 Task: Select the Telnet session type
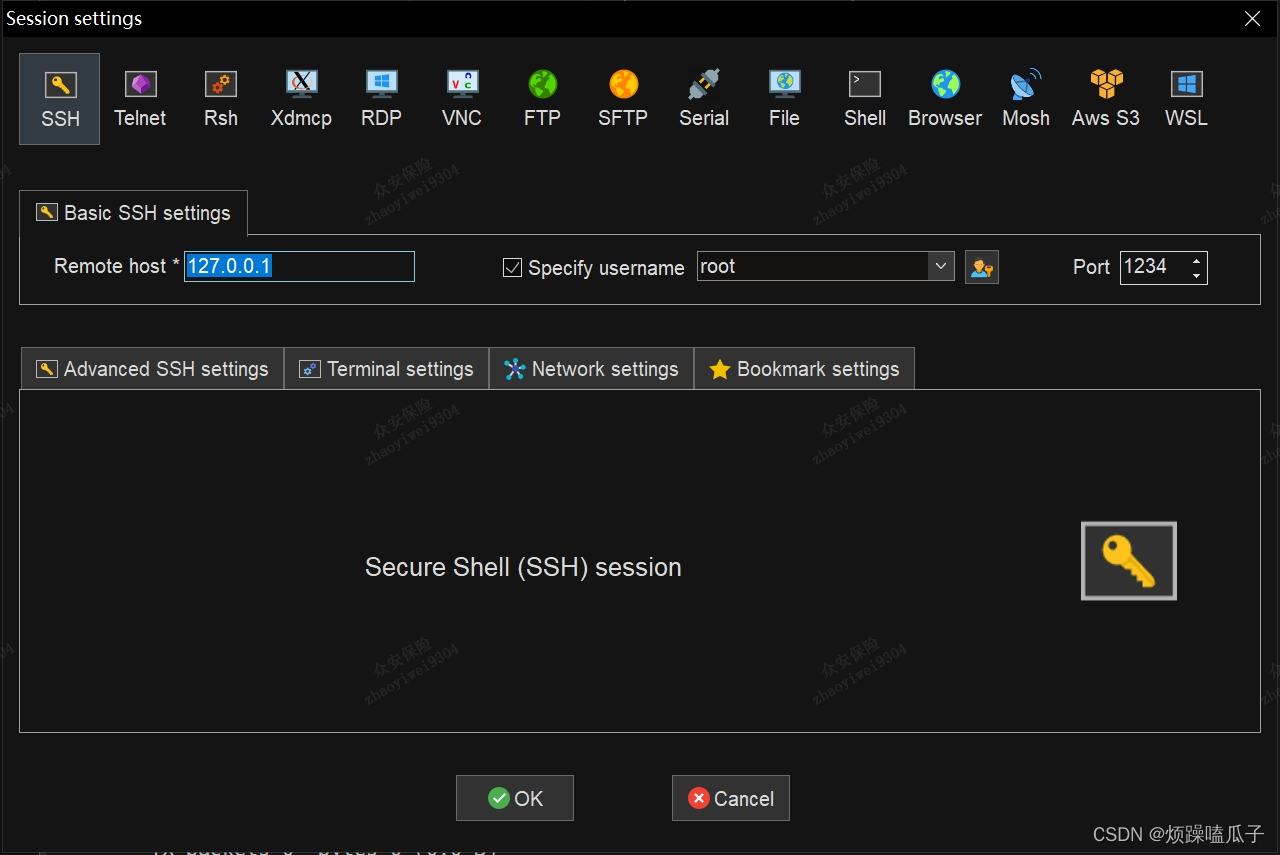[140, 98]
